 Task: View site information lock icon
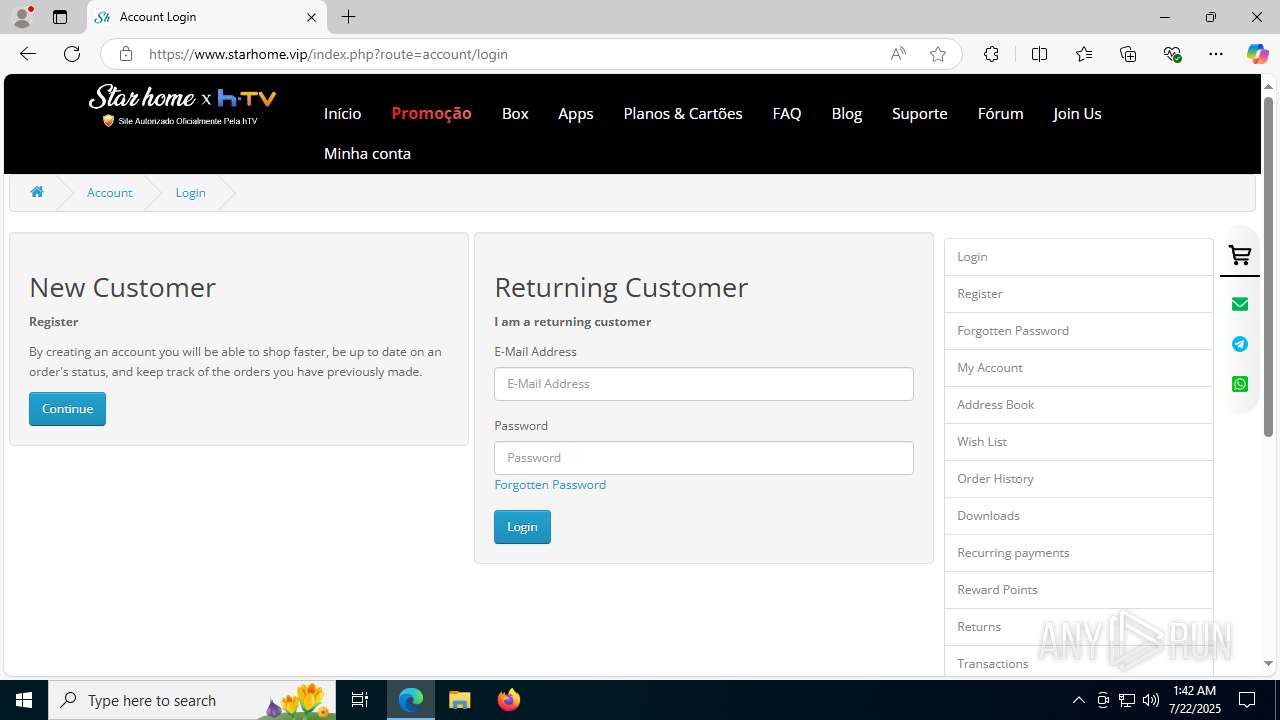tap(125, 54)
